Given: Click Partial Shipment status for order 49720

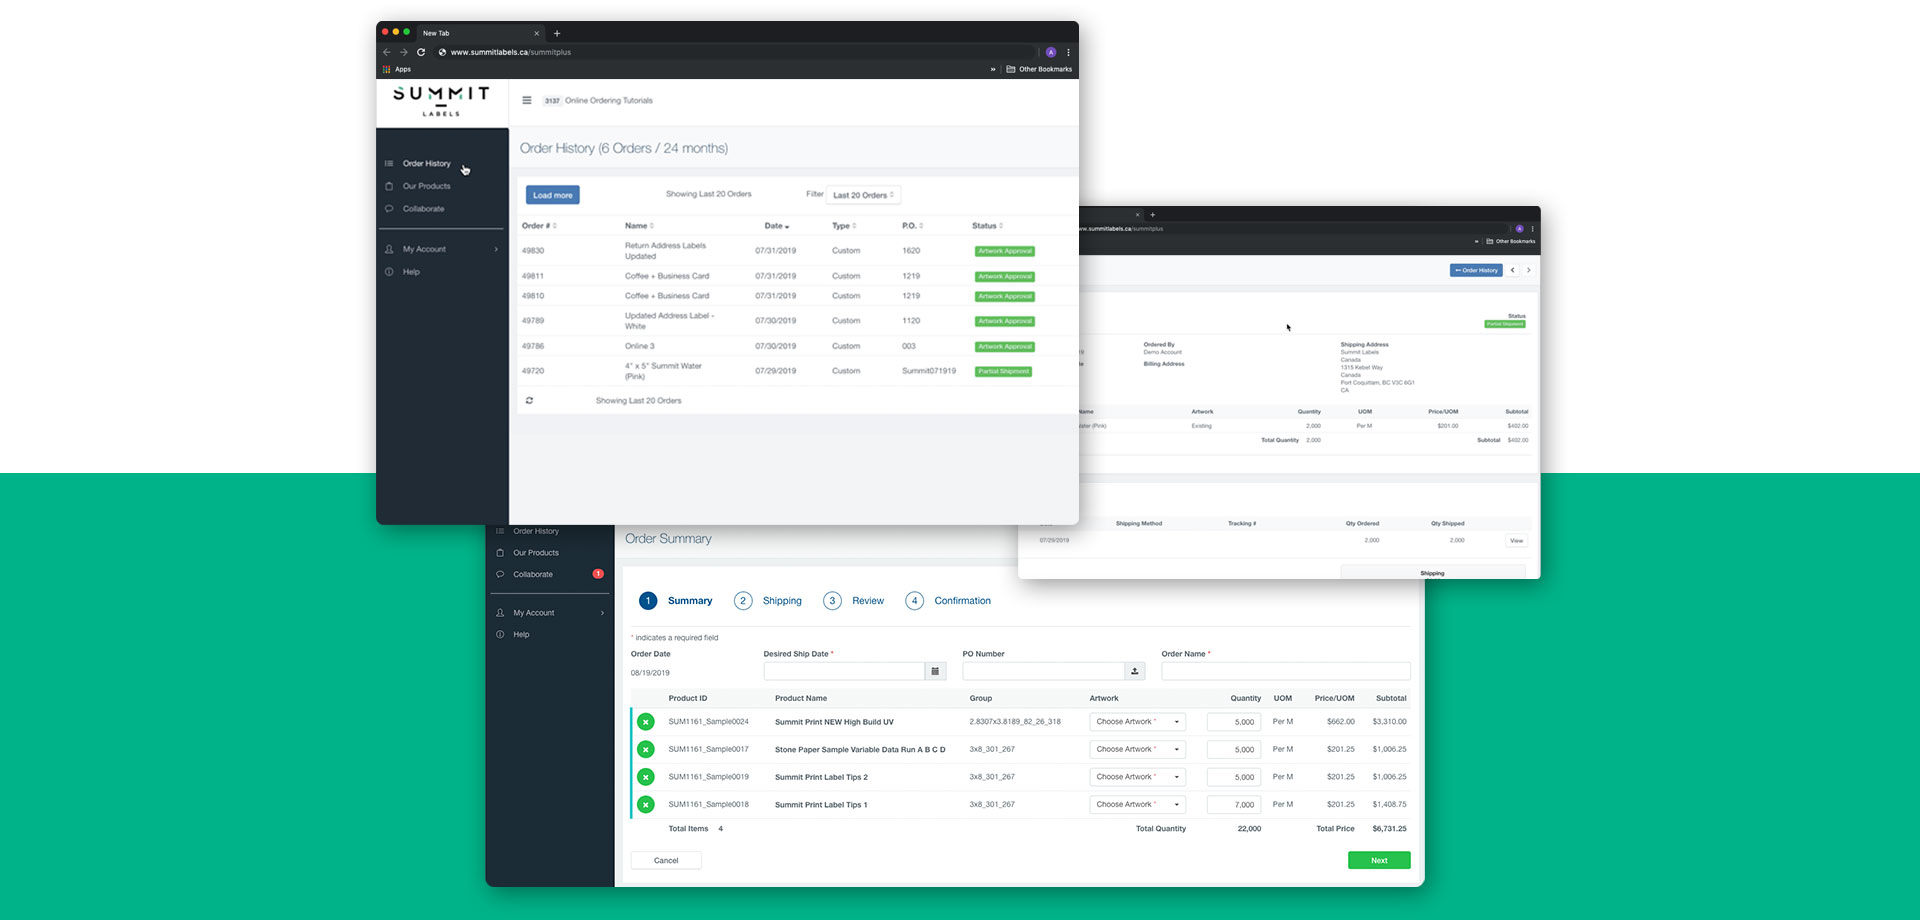Looking at the screenshot, I should (1003, 371).
